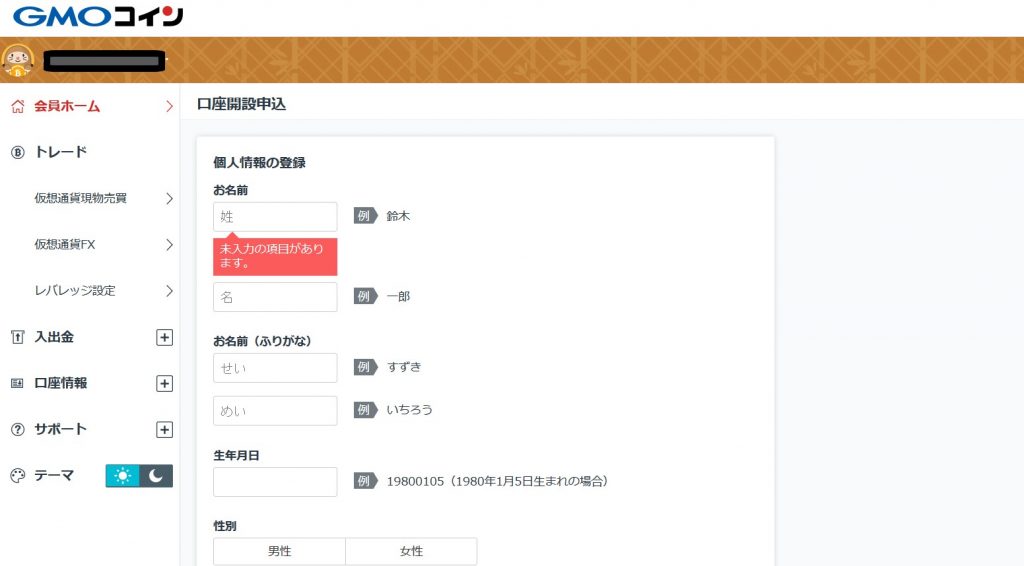Choose 男性 for gender
1024x566 pixels.
coord(279,551)
